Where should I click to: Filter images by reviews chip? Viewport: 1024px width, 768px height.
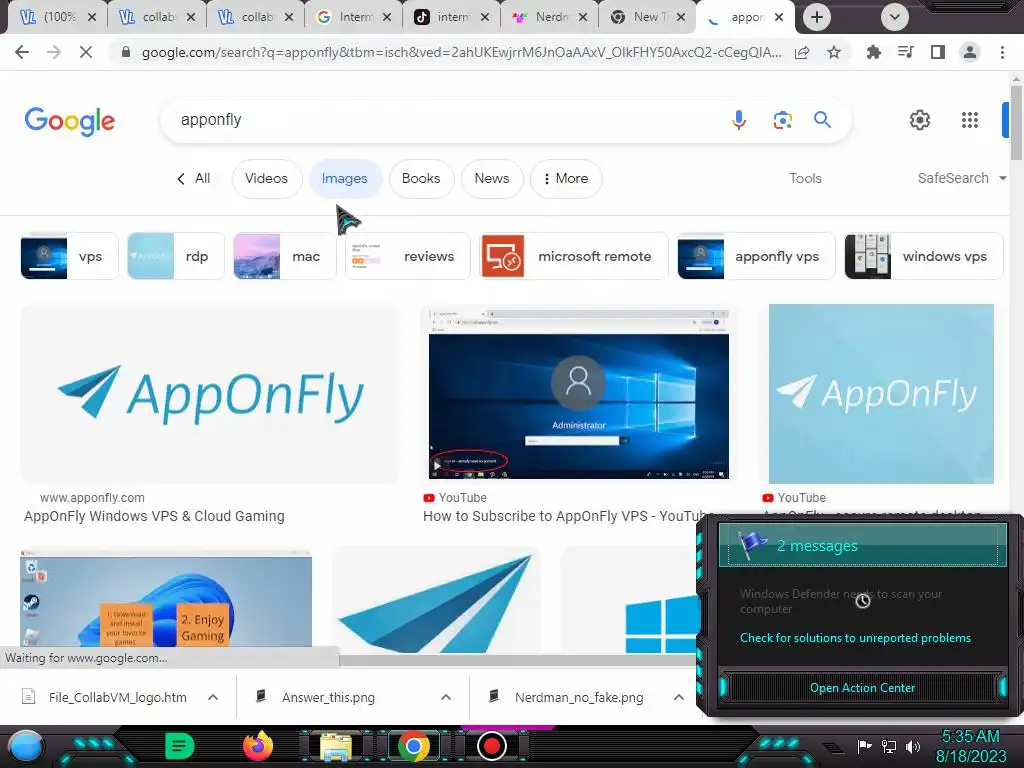pyautogui.click(x=408, y=256)
